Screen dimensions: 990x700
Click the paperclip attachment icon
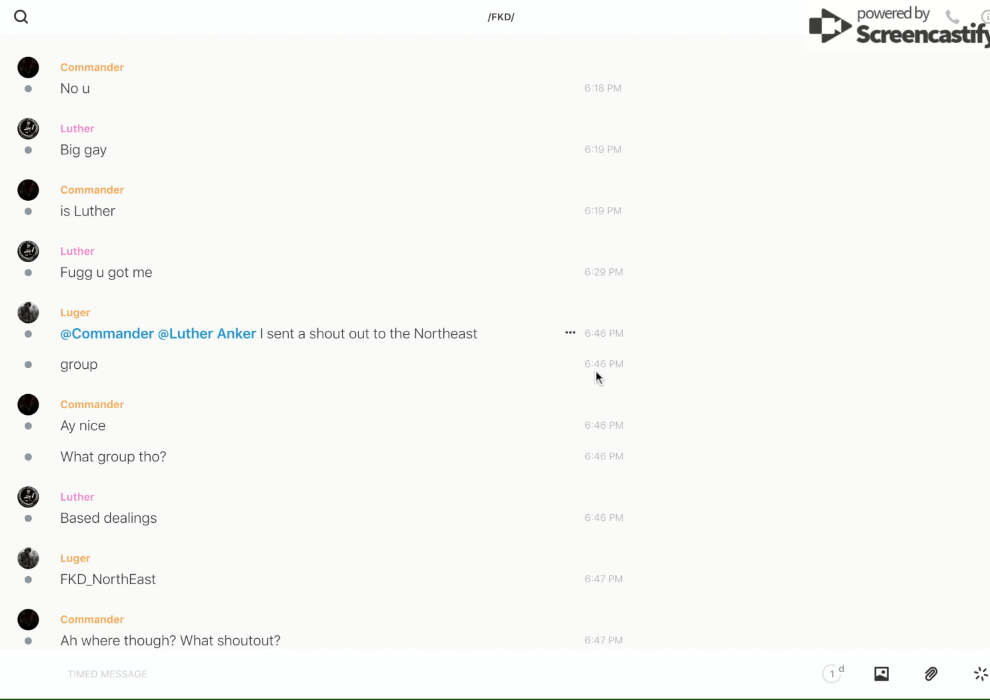(931, 674)
